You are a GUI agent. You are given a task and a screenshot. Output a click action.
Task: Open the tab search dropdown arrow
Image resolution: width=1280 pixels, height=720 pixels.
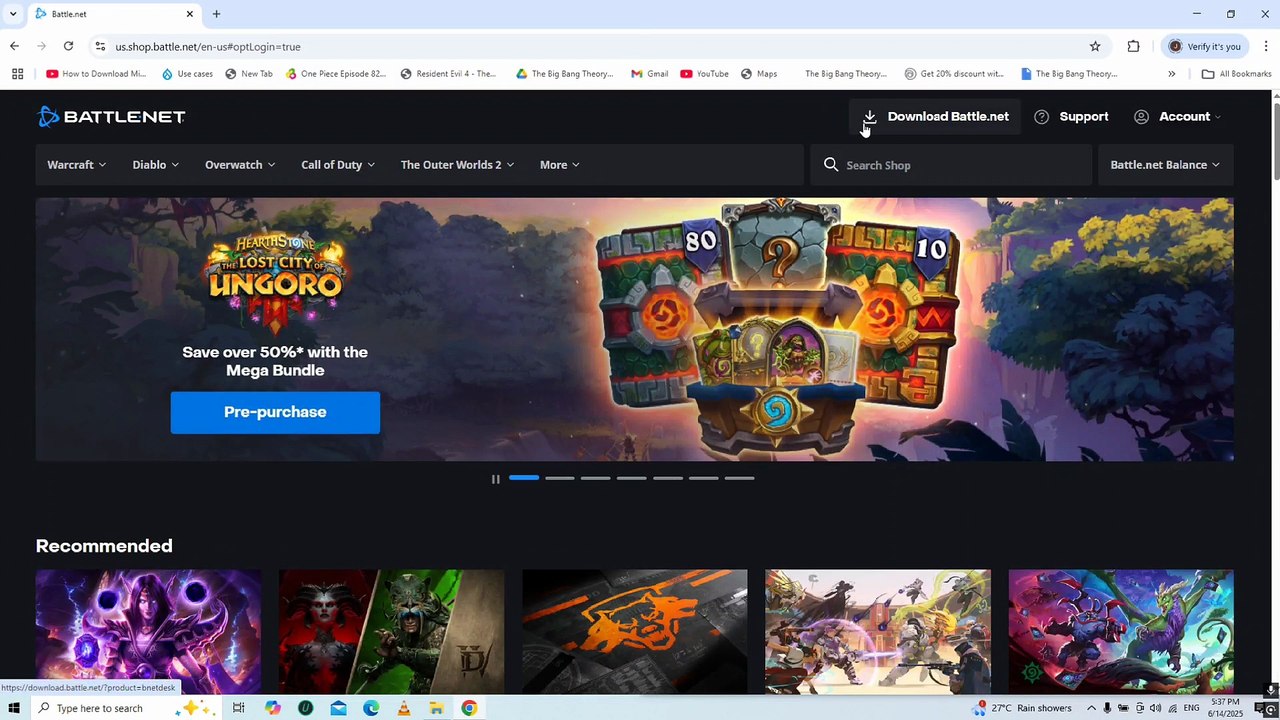coord(13,14)
